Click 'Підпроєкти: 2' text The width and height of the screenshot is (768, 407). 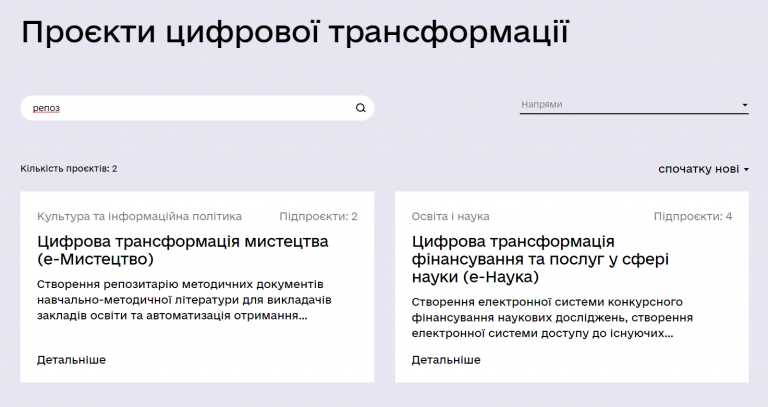coord(318,216)
